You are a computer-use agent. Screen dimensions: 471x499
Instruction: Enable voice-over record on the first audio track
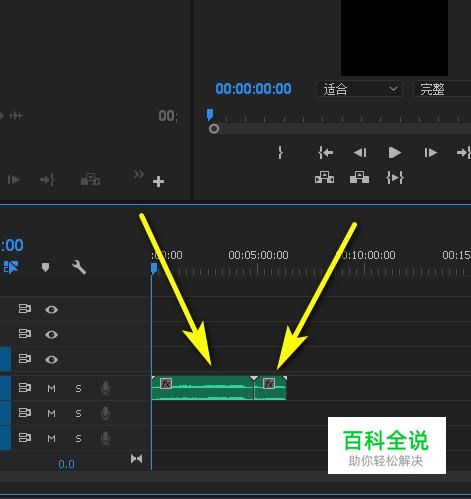point(105,388)
